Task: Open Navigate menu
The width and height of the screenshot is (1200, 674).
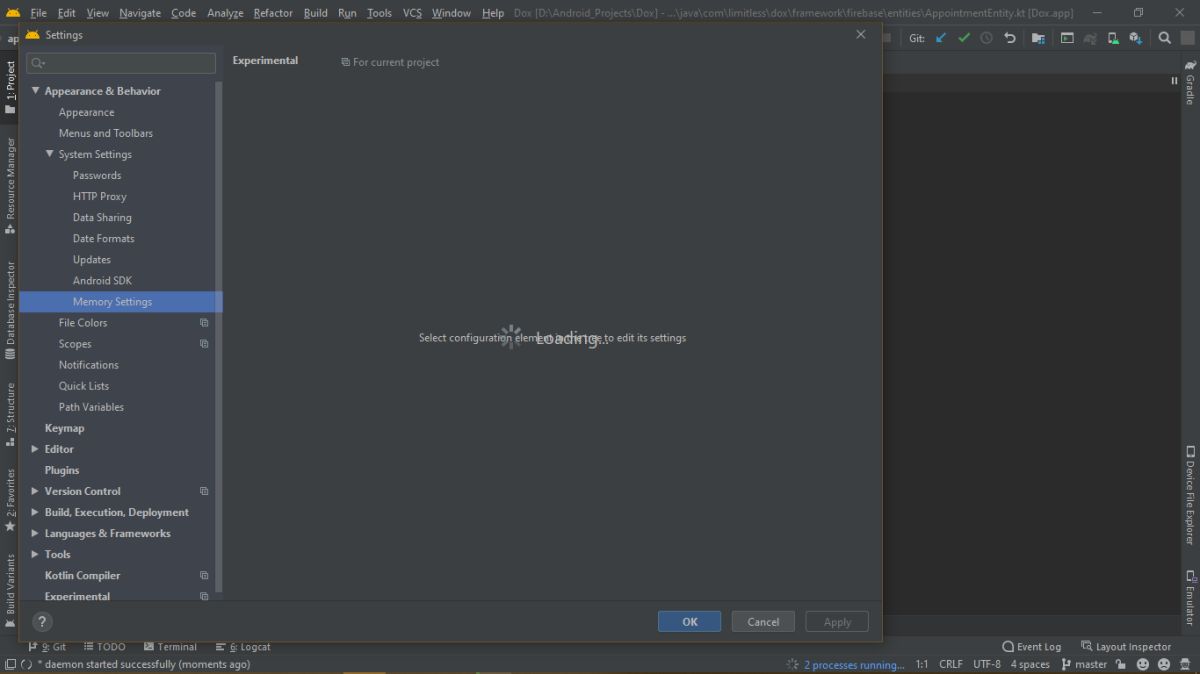Action: click(x=140, y=13)
